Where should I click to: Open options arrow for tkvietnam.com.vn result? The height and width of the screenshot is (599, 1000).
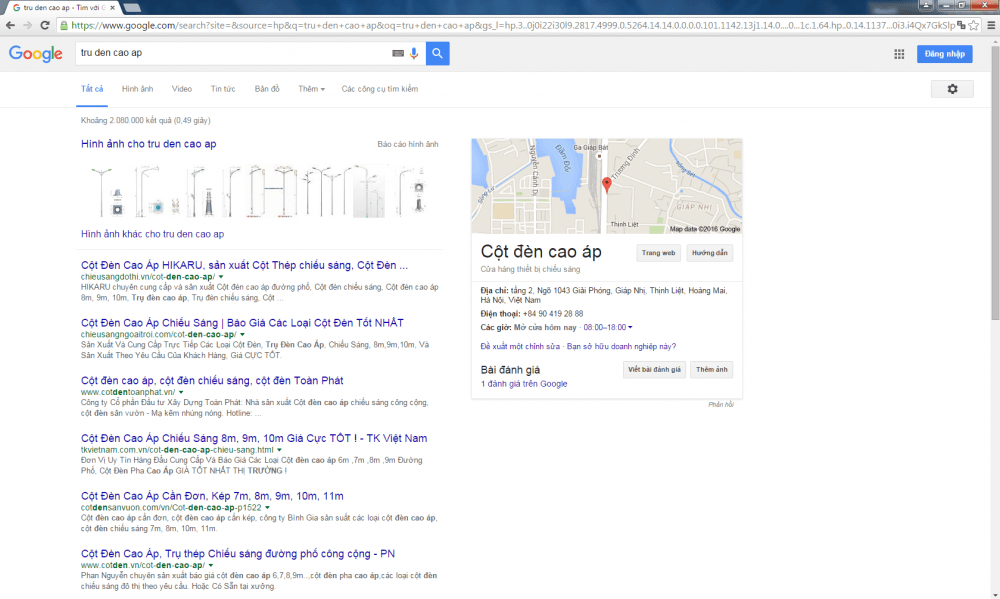coord(279,450)
